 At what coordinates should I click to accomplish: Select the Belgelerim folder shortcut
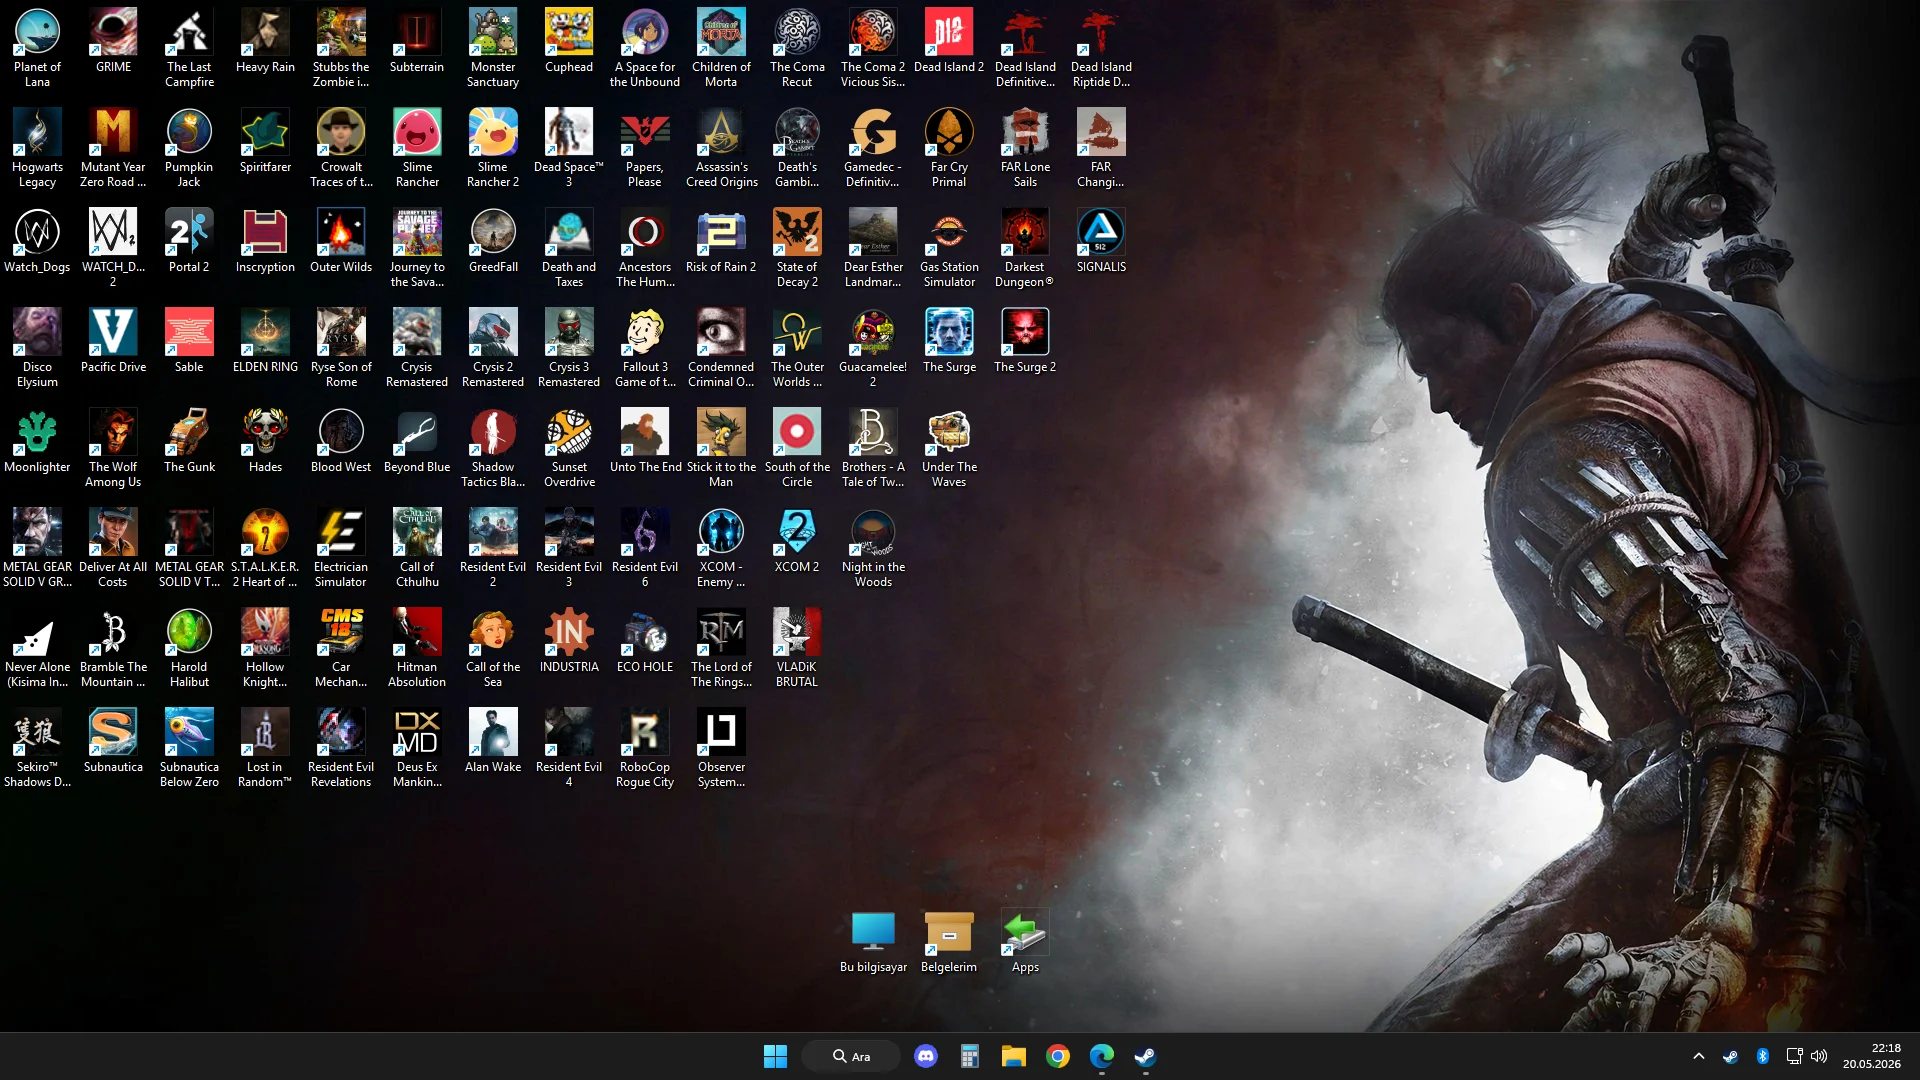(x=949, y=941)
